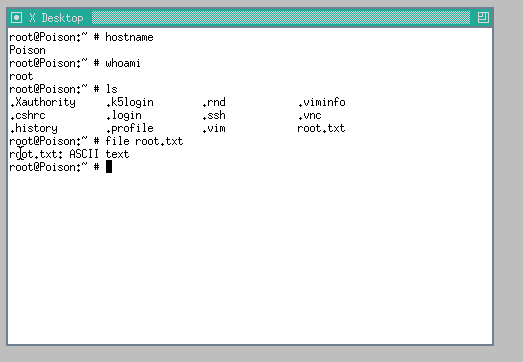Image resolution: width=523 pixels, height=362 pixels.
Task: Click the 'hostname' command text
Action: (129, 37)
